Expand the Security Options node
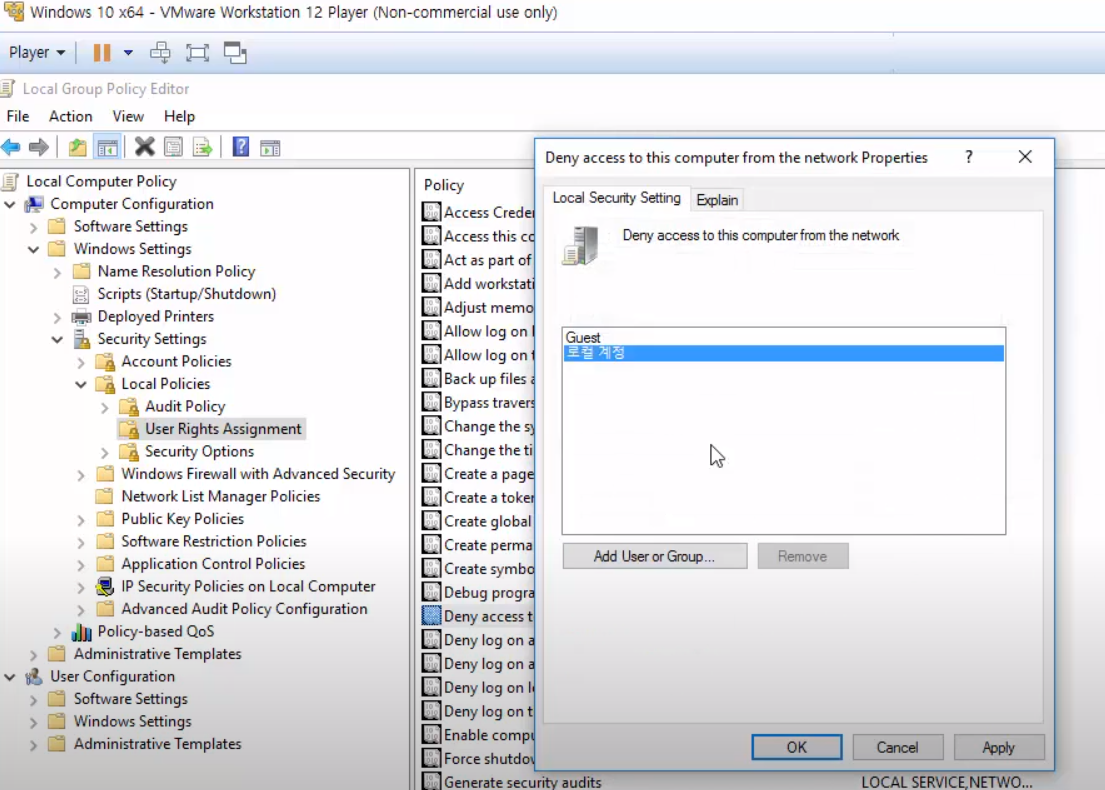Image resolution: width=1105 pixels, height=790 pixels. point(105,452)
